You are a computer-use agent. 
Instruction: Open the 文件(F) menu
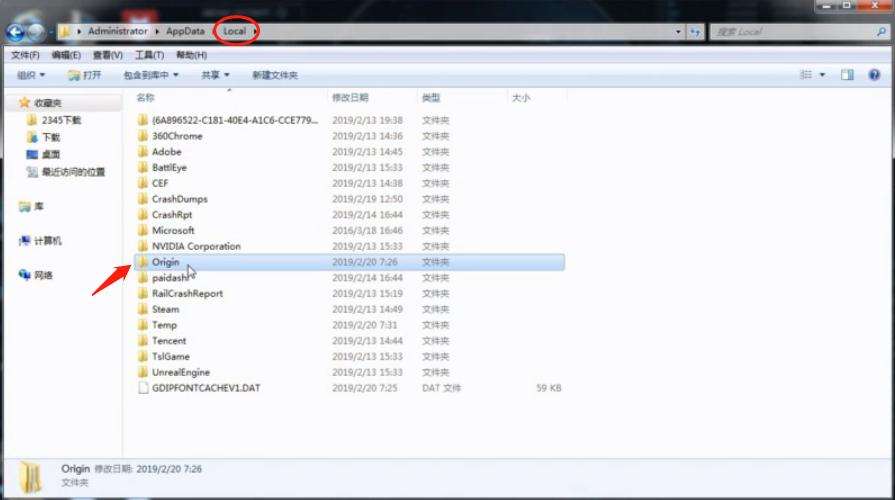pos(25,55)
